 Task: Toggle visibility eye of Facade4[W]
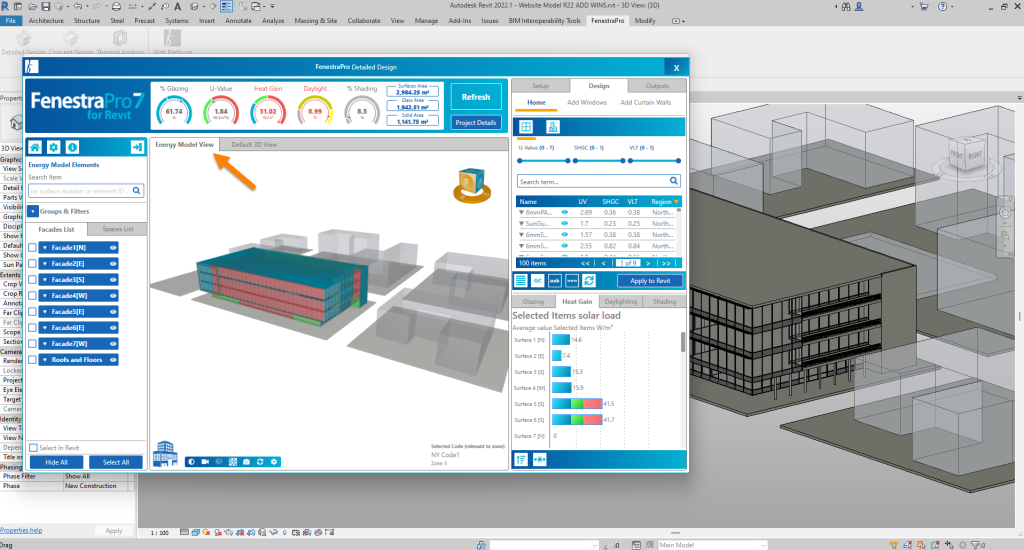pos(113,296)
